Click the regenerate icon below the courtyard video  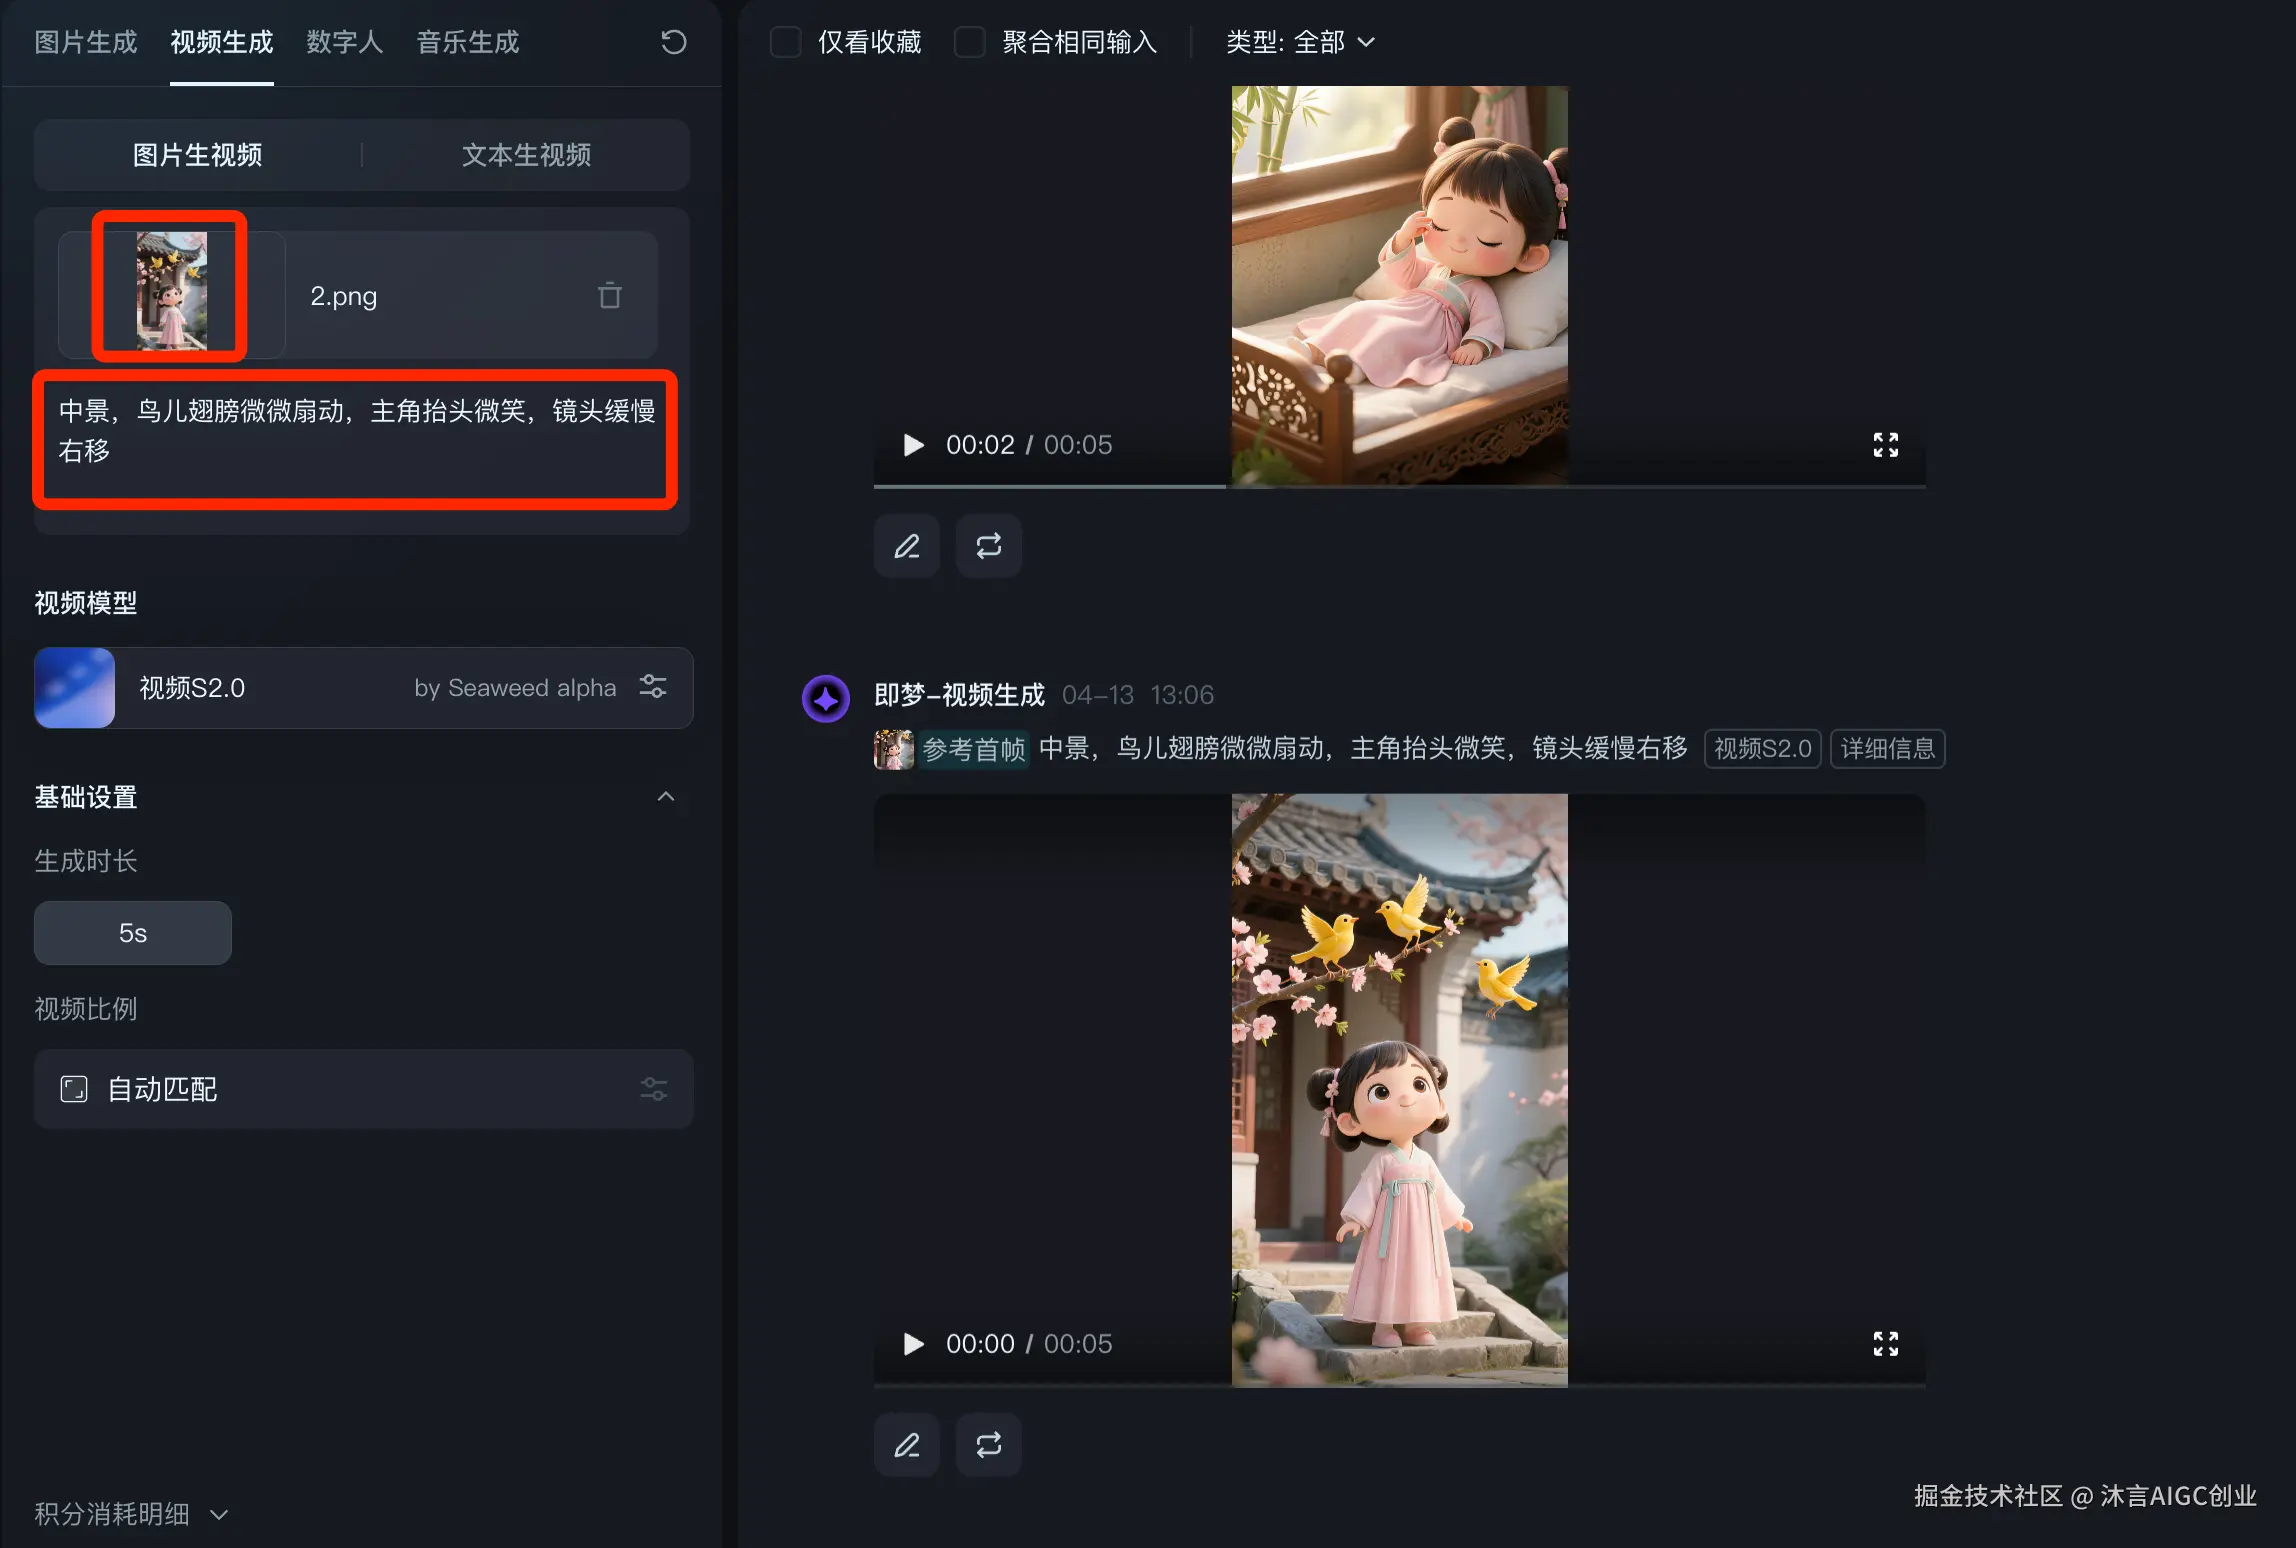tap(988, 1445)
